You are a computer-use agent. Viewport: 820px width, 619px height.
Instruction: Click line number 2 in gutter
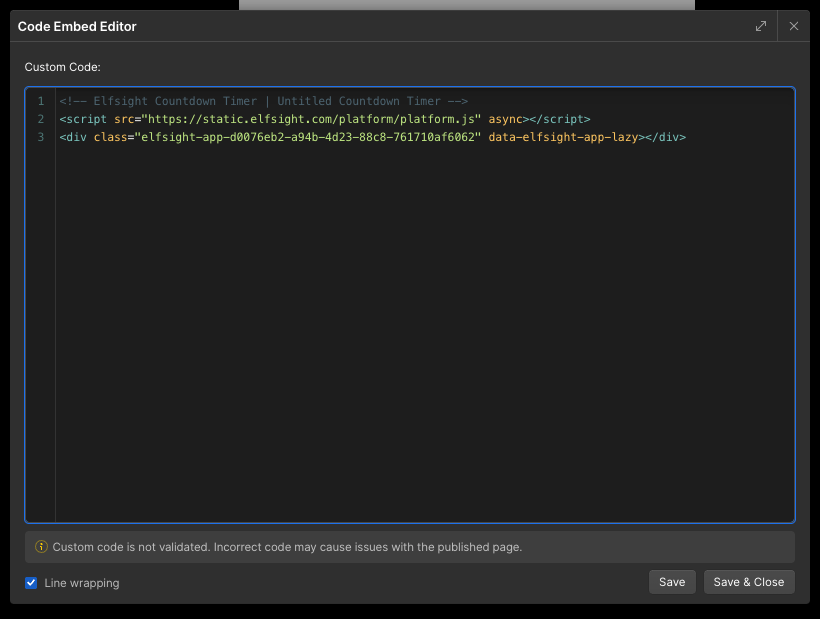pos(41,119)
